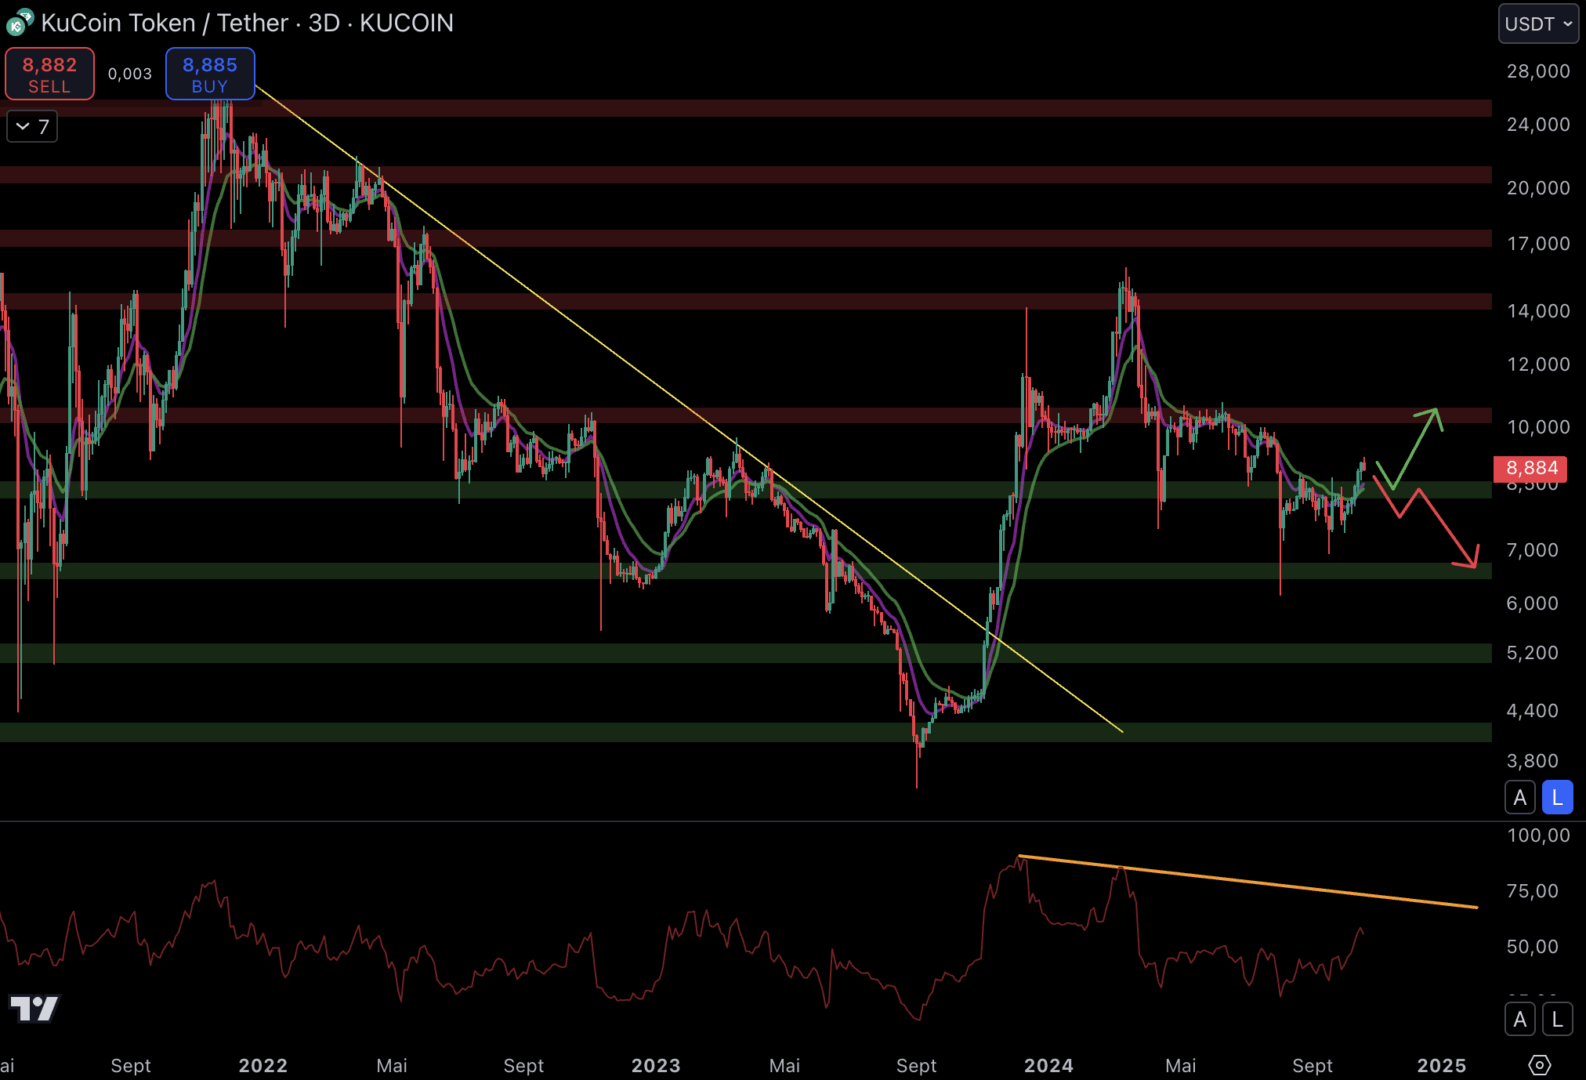Click the 3,800 price axis label
1586x1080 pixels.
(1532, 761)
